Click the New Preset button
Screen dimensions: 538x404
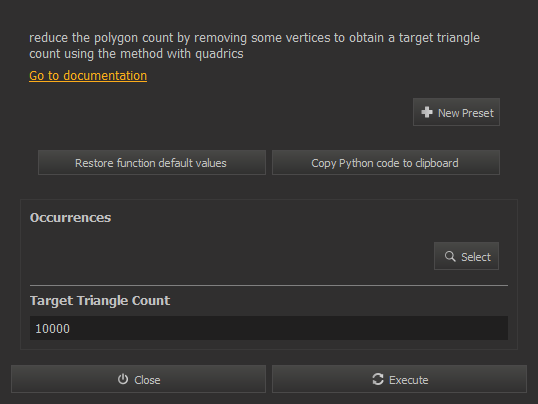click(456, 112)
